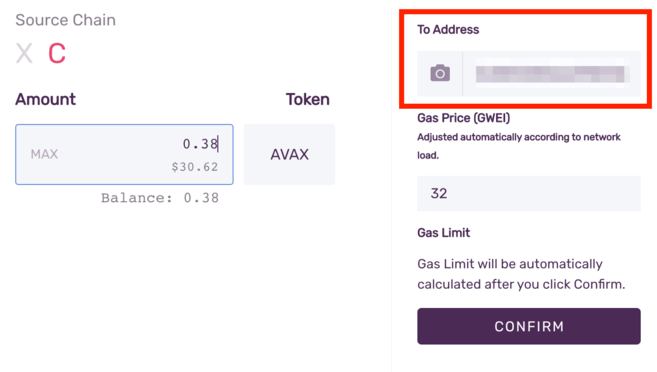Viewport: 657px width, 372px height.
Task: Click the Gas Price (GWEI) label
Action: click(x=463, y=118)
